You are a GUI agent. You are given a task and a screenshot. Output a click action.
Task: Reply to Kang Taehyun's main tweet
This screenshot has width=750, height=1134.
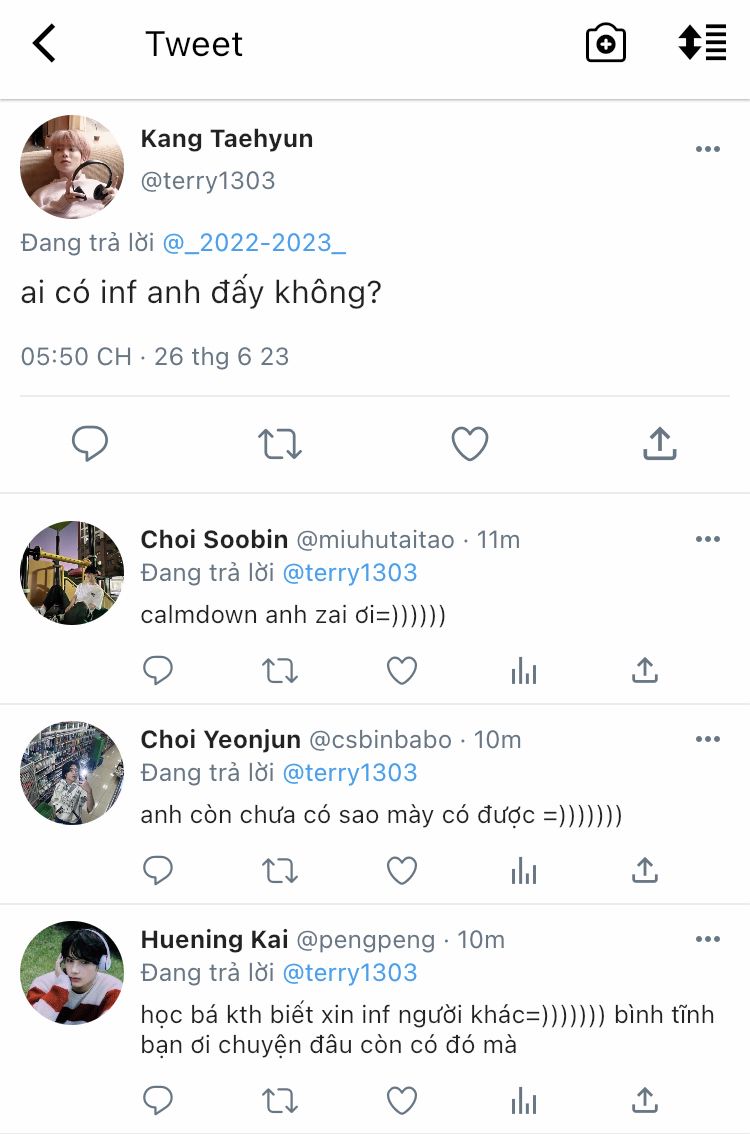90,444
